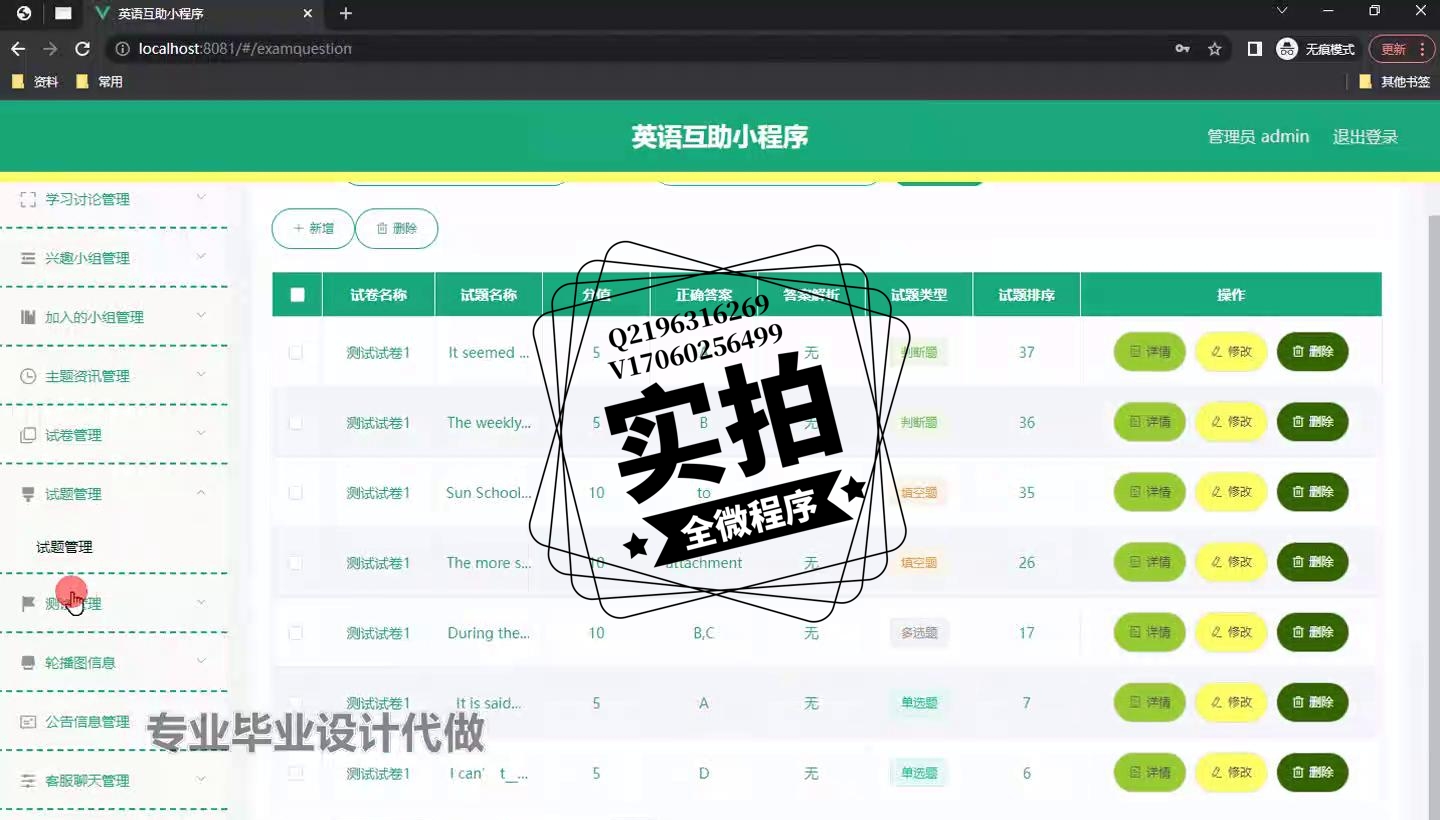Screen dimensions: 1440x820
Task: Click the 删除 button above the table
Action: (396, 228)
